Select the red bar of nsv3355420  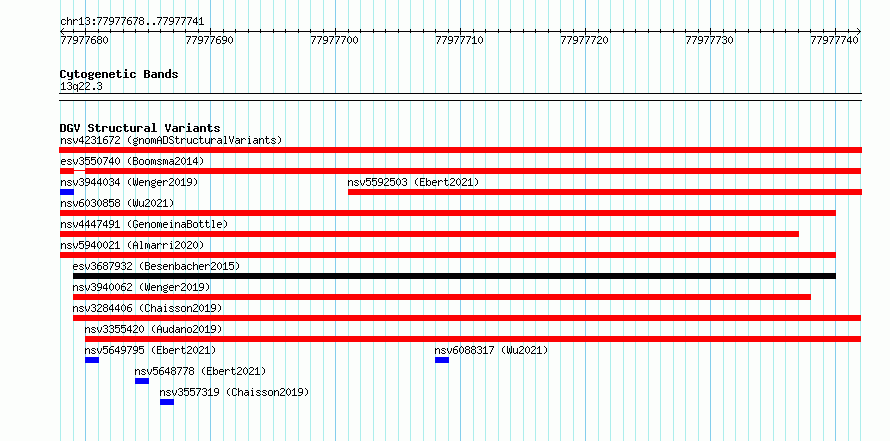[473, 339]
